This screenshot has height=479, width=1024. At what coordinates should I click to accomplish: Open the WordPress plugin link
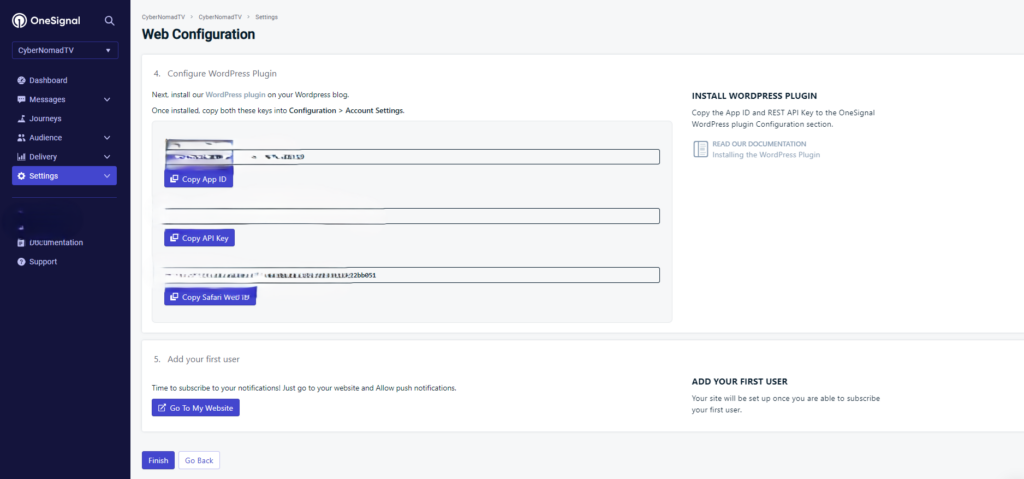(235, 94)
